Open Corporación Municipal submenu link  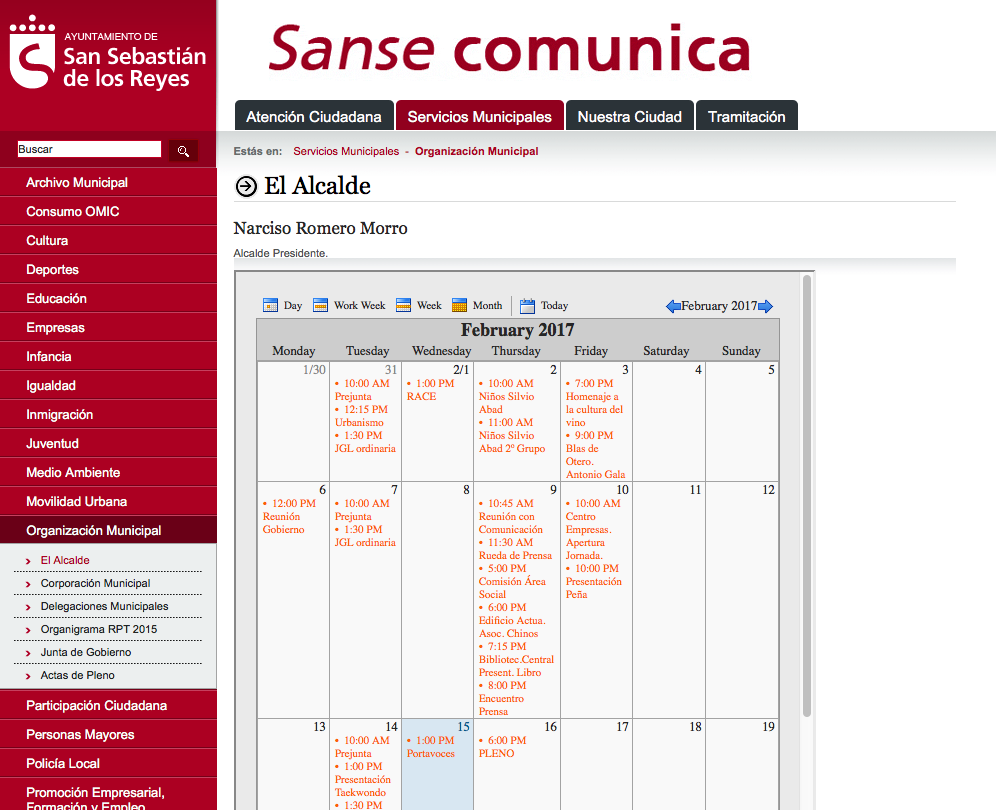click(x=95, y=583)
